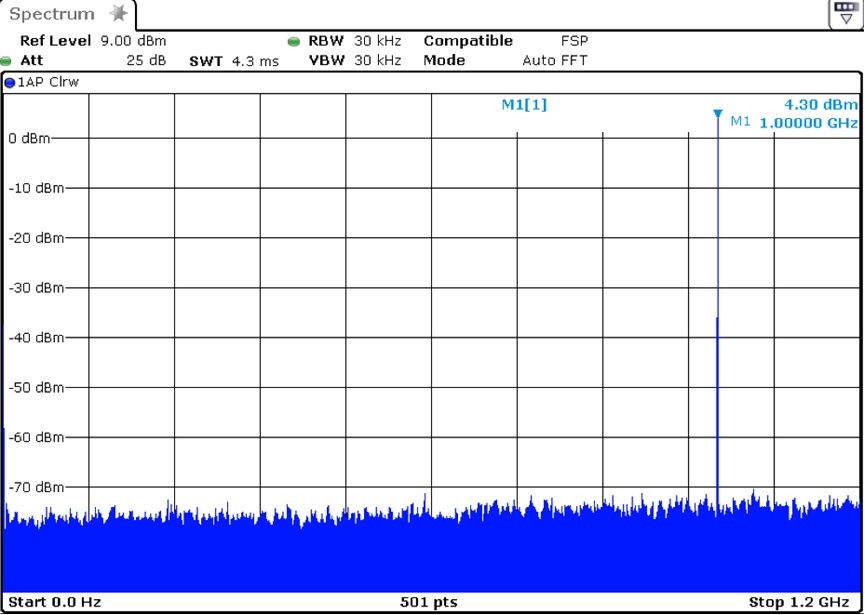Click the RBW 30 kHz value
Screen dimensions: 865x615
click(377, 41)
